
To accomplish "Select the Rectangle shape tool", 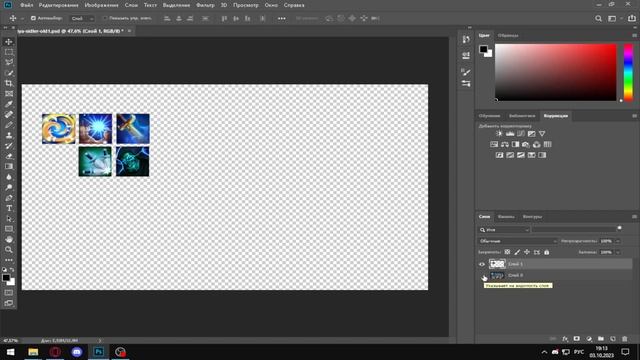I will tap(9, 229).
